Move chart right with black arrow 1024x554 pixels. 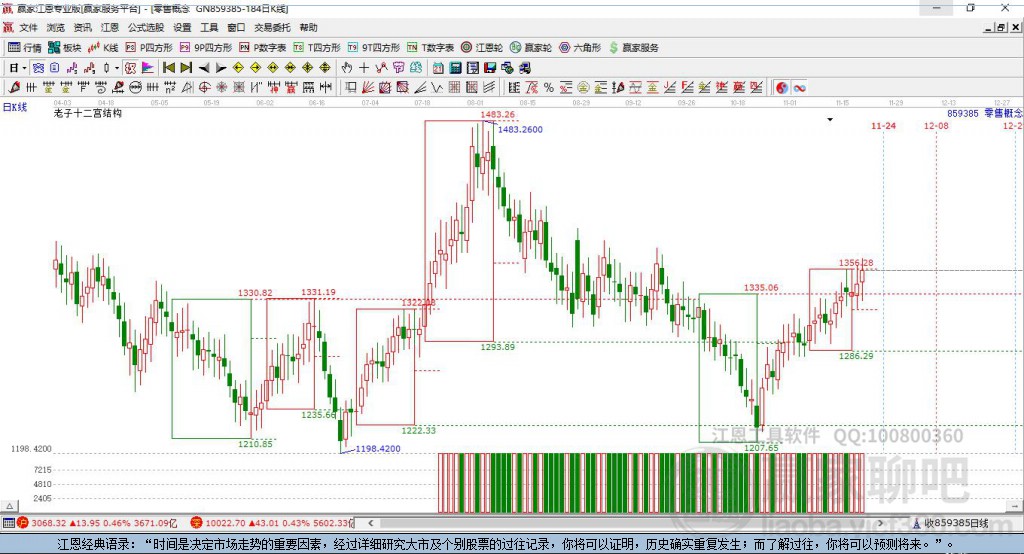click(221, 68)
